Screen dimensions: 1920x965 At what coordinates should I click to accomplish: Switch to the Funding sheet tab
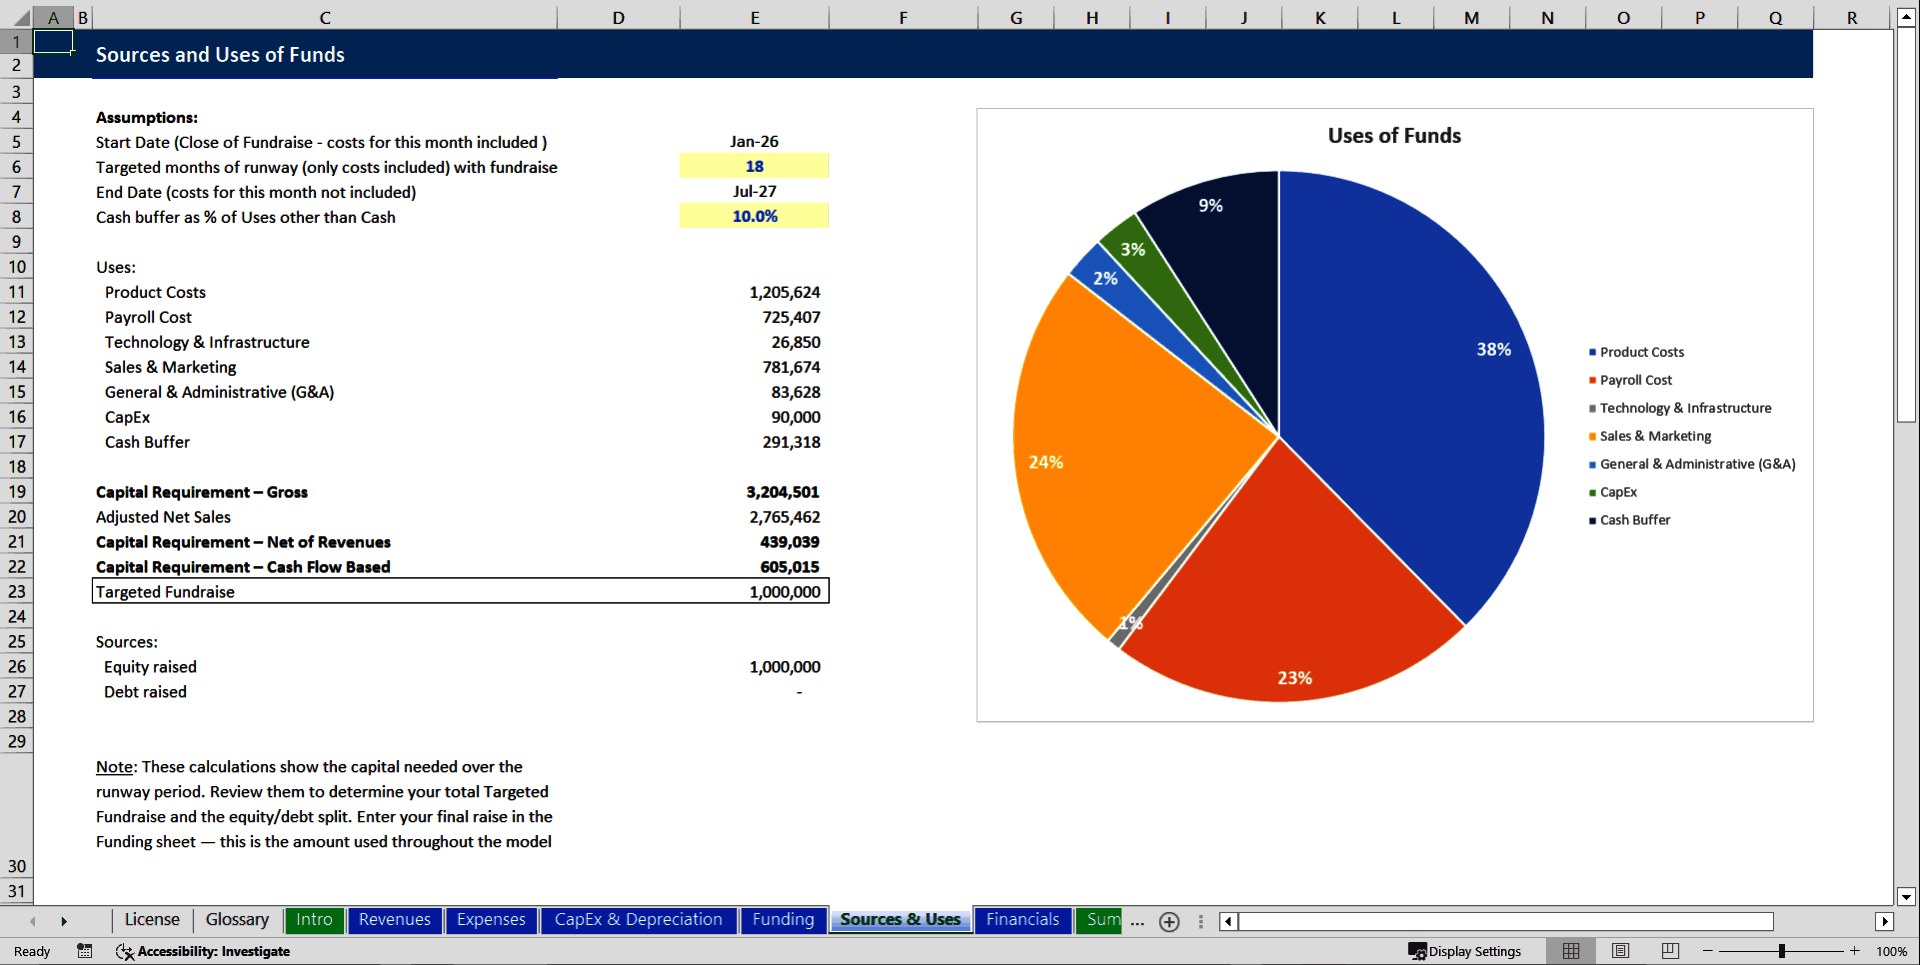click(783, 920)
